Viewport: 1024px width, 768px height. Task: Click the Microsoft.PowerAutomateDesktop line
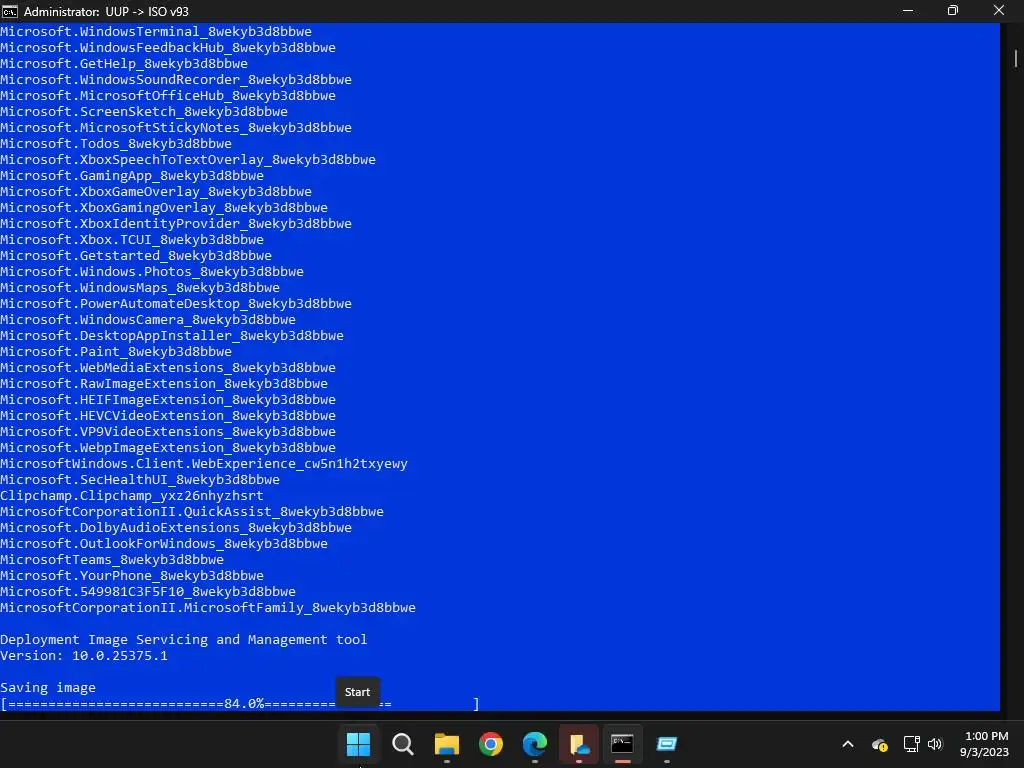click(x=176, y=304)
